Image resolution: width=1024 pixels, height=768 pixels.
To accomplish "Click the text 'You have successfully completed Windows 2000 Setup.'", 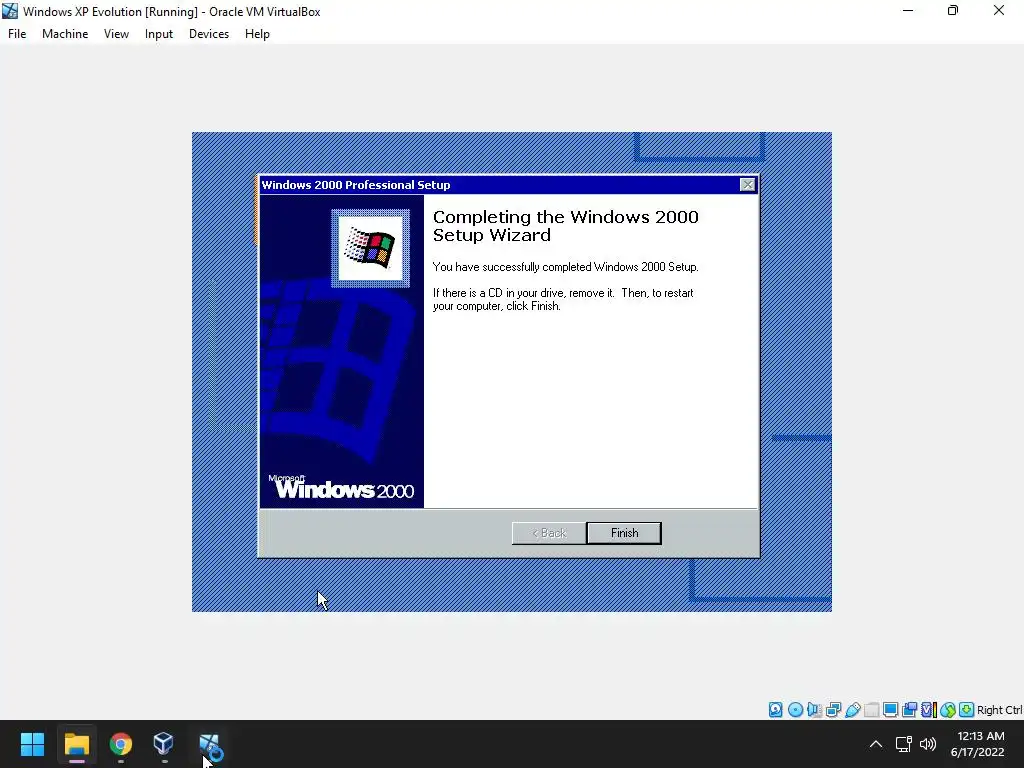I will point(566,267).
